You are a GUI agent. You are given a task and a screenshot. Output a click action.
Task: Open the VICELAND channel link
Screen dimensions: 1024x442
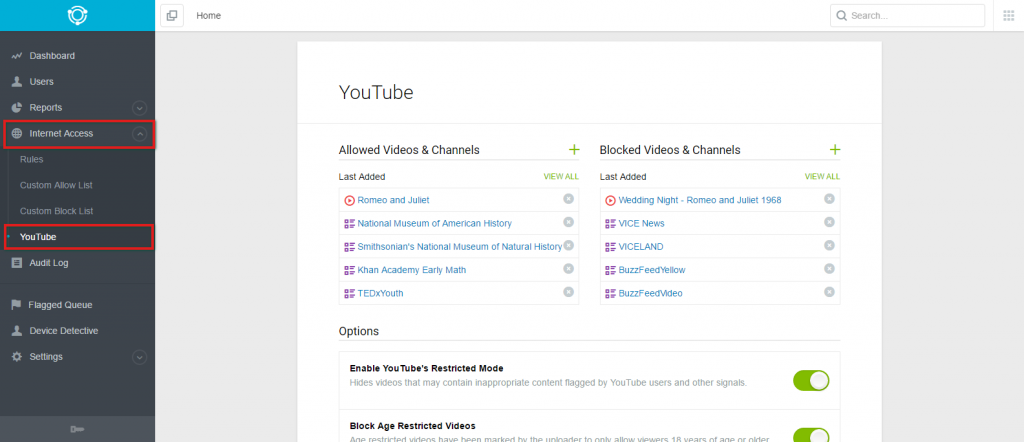click(x=641, y=247)
